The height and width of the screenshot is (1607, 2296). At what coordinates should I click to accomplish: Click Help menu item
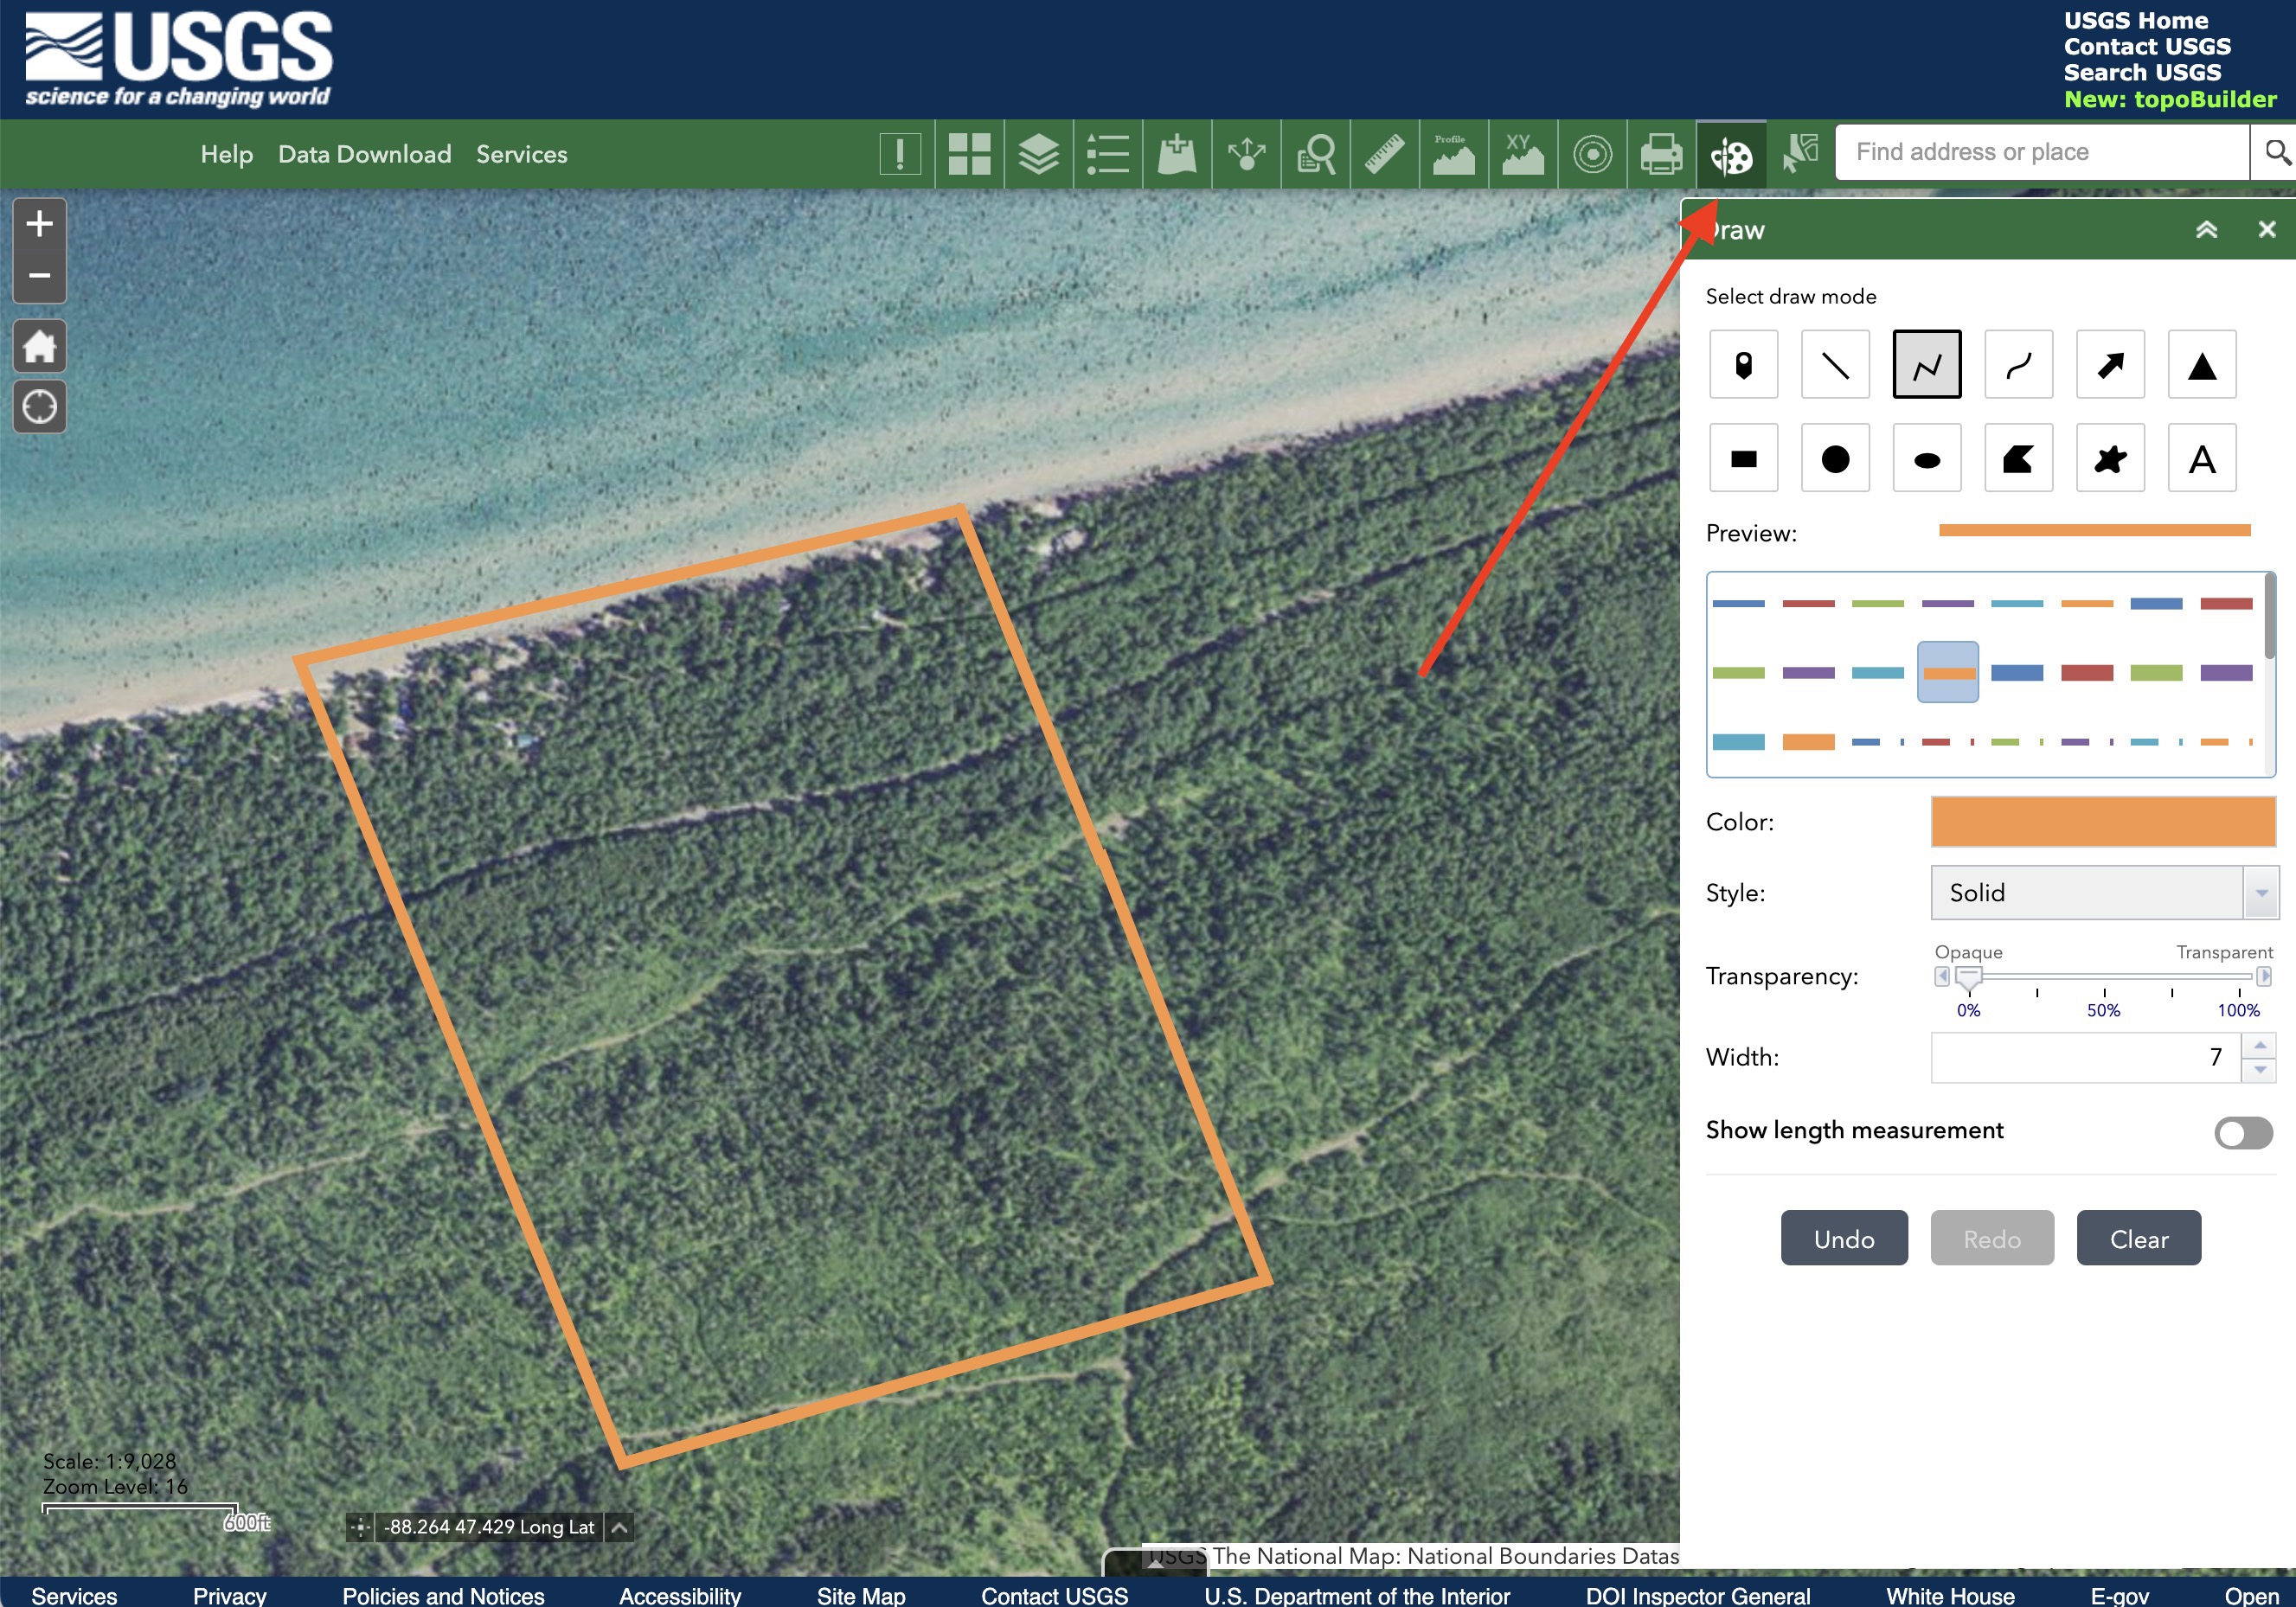tap(227, 156)
